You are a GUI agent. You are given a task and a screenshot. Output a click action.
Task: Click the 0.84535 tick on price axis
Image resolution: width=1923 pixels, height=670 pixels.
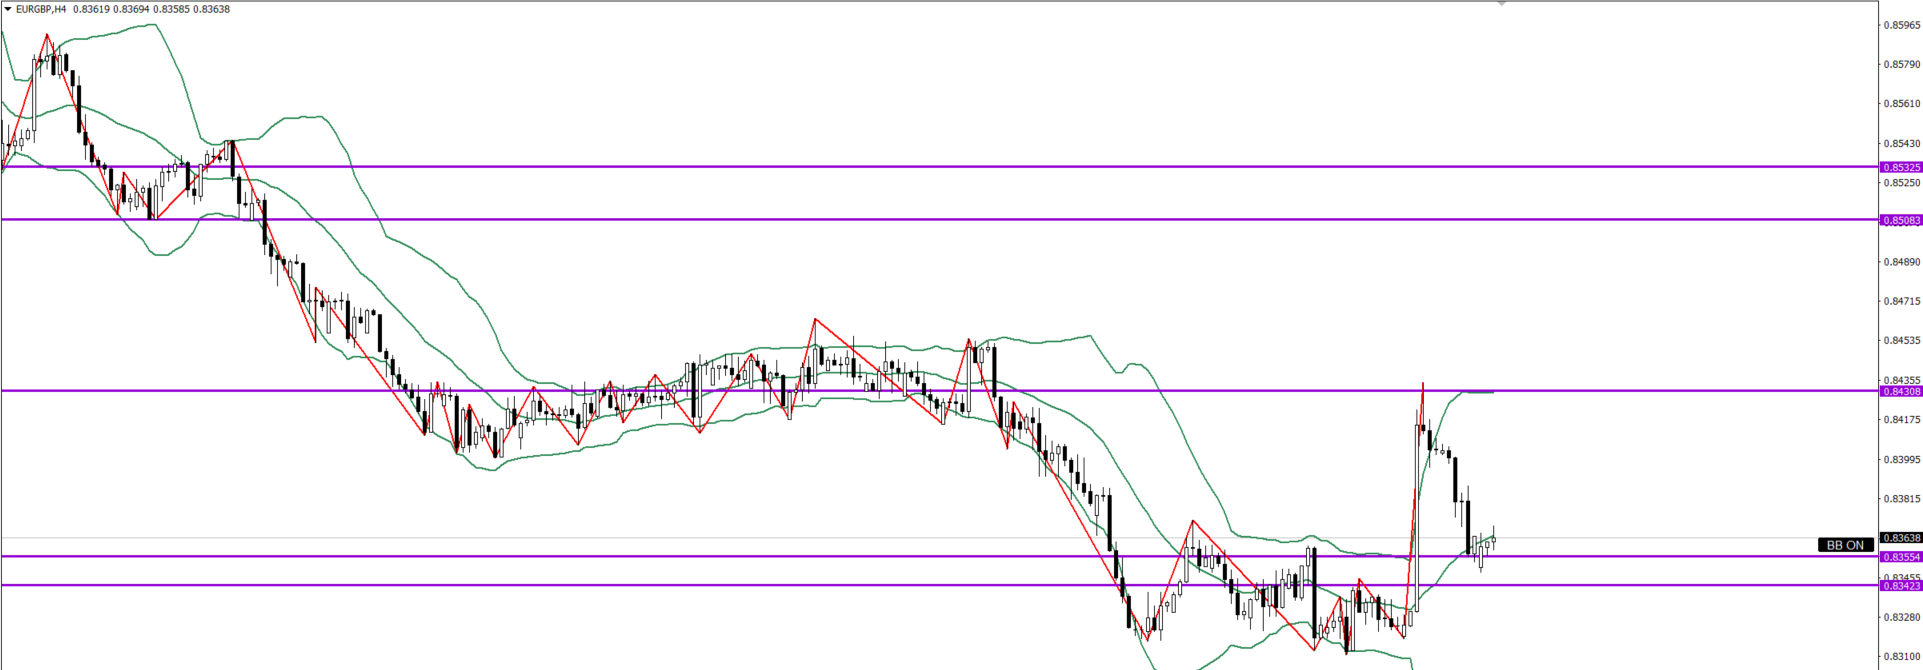coord(1901,341)
